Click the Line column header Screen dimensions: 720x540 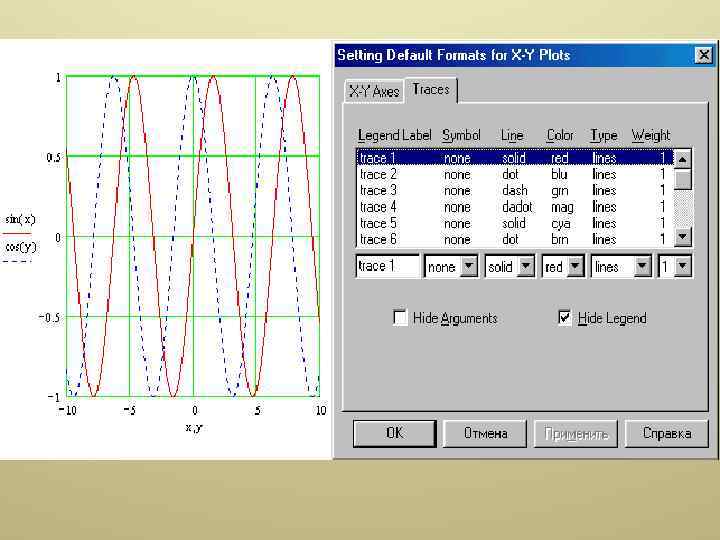click(x=512, y=135)
